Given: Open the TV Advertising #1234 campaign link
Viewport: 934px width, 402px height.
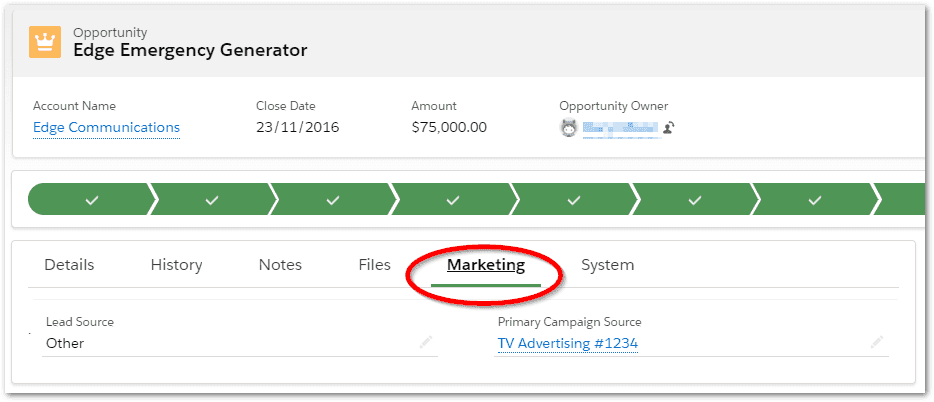Looking at the screenshot, I should (x=567, y=343).
